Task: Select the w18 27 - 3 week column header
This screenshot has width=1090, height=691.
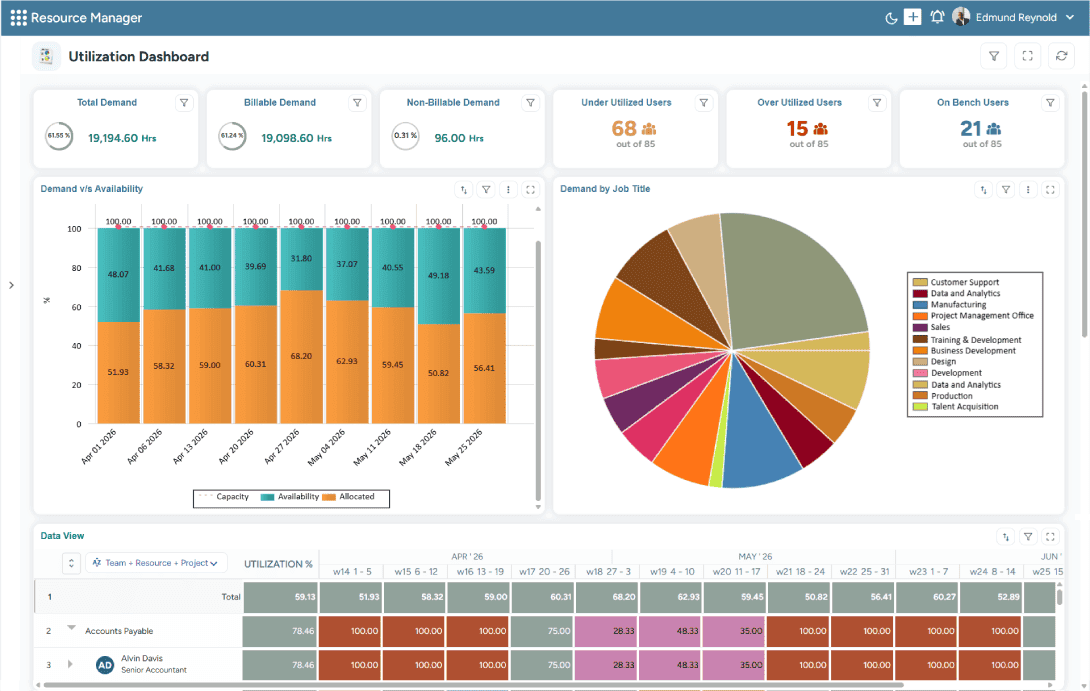Action: click(x=608, y=571)
